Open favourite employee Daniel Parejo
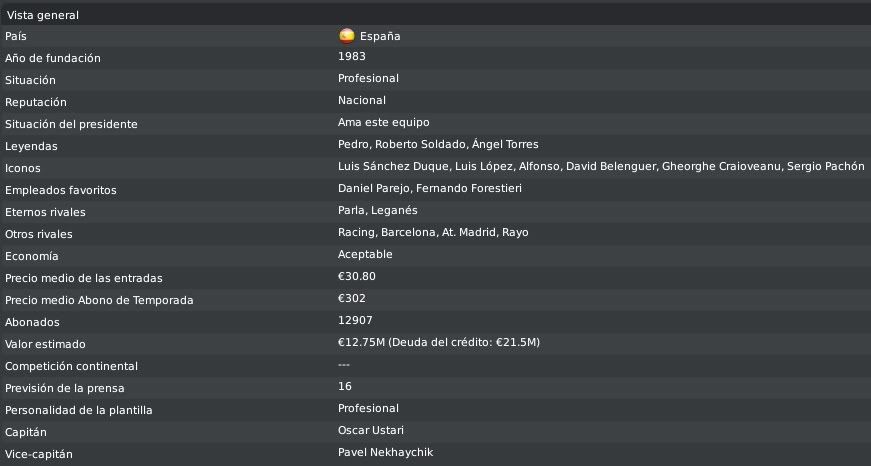The width and height of the screenshot is (871, 466). click(374, 188)
